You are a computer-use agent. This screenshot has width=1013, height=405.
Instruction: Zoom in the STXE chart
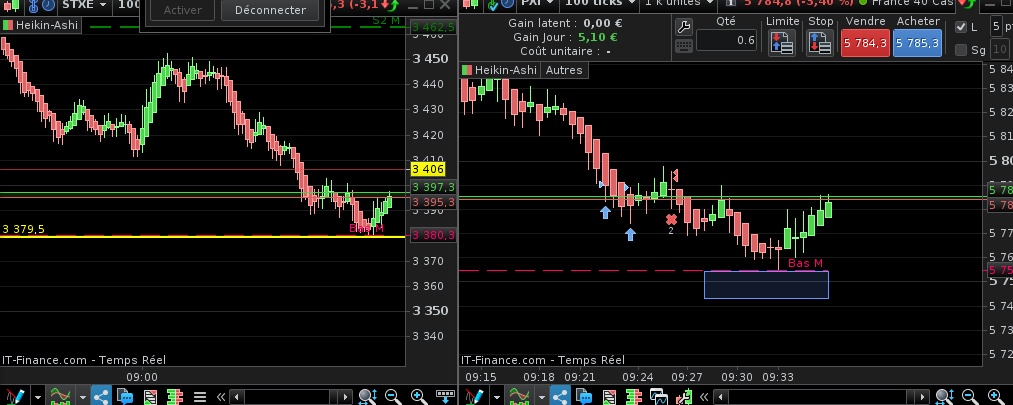click(x=417, y=396)
